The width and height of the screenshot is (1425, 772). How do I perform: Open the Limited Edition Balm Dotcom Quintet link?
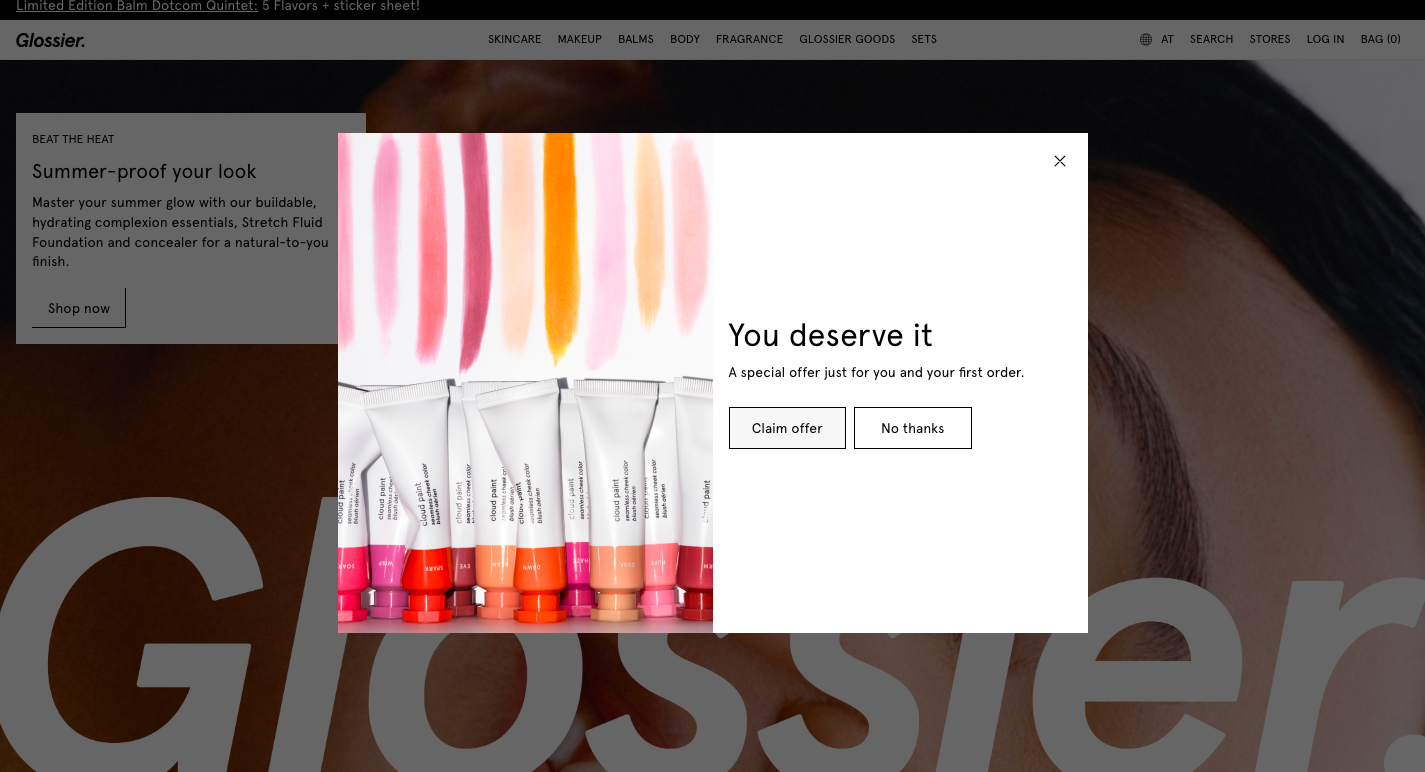[137, 7]
